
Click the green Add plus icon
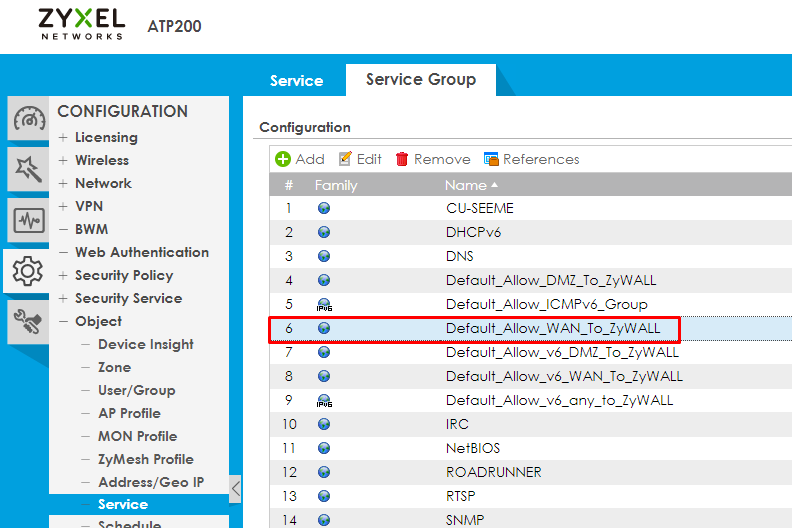coord(283,159)
